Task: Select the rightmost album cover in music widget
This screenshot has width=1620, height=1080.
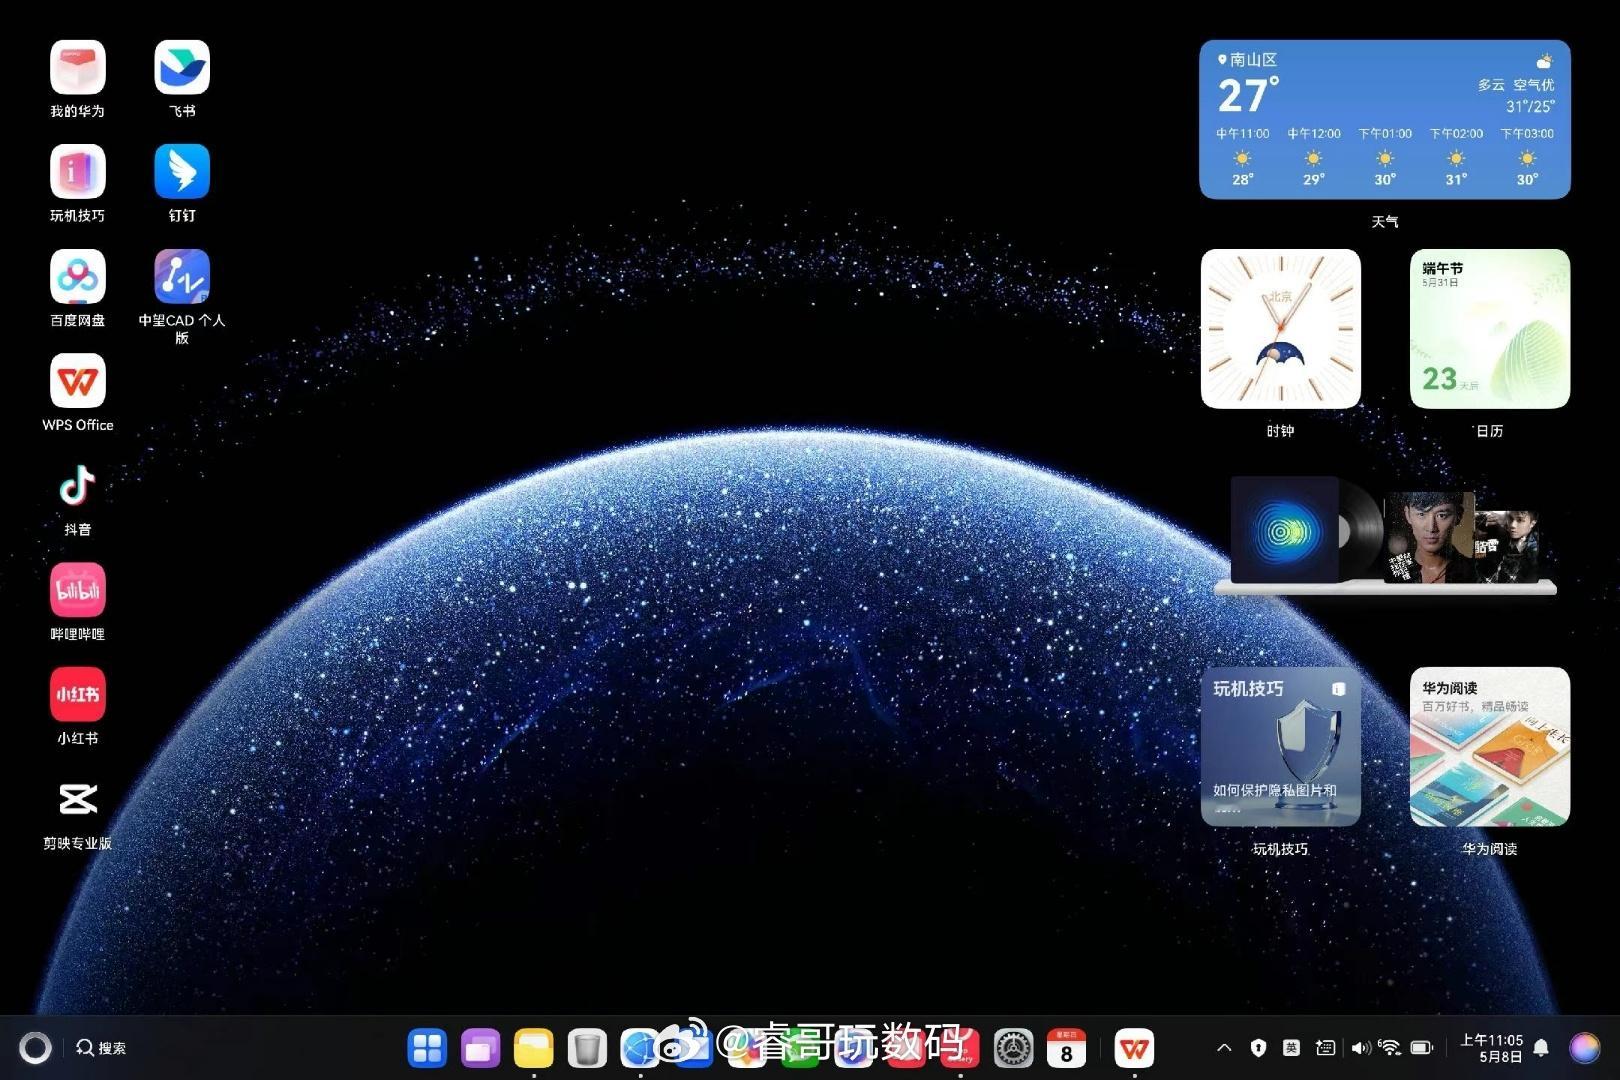Action: pyautogui.click(x=1509, y=545)
